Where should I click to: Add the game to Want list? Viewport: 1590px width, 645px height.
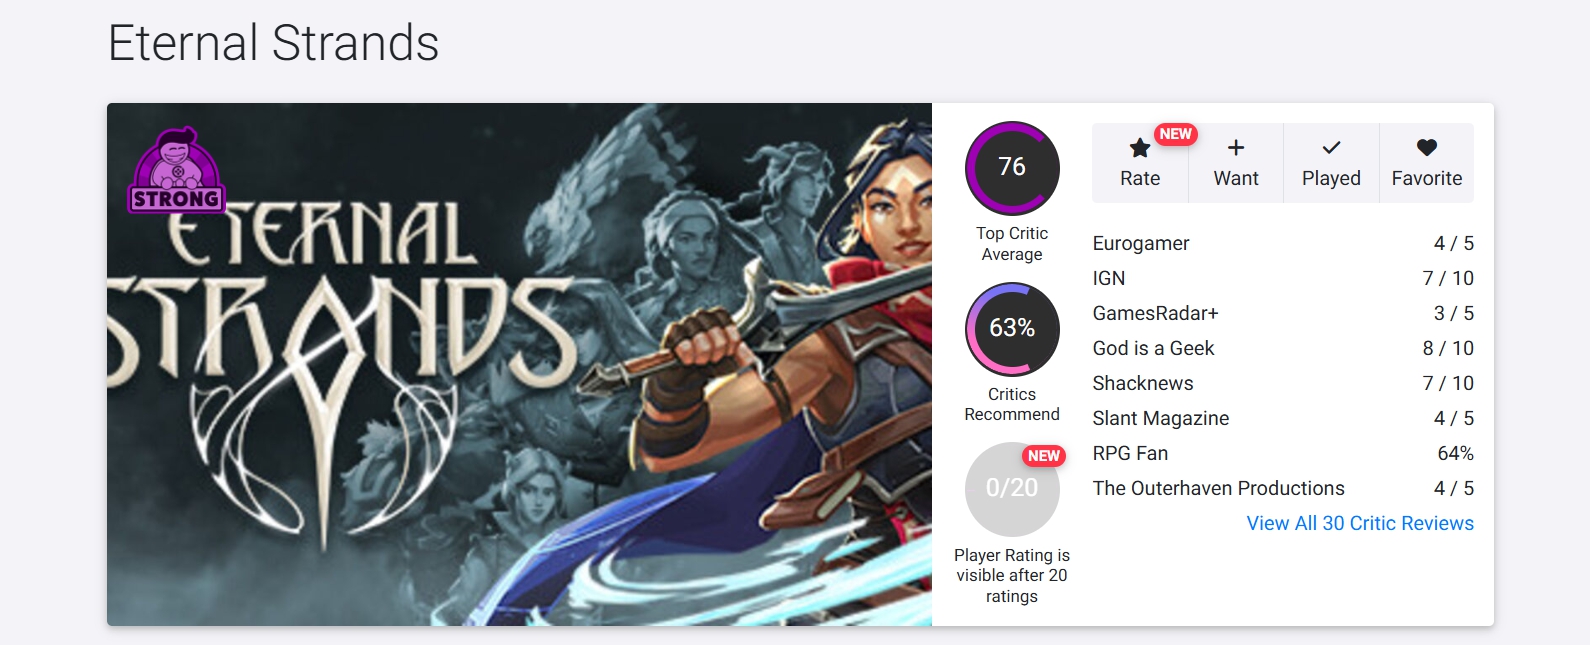point(1236,163)
